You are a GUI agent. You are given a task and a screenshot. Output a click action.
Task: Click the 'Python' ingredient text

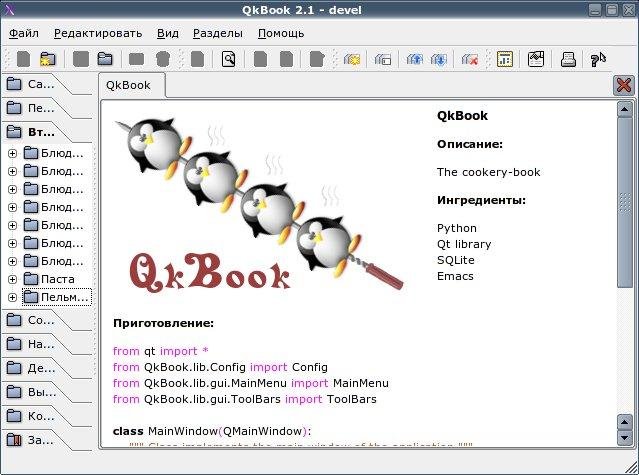(457, 228)
